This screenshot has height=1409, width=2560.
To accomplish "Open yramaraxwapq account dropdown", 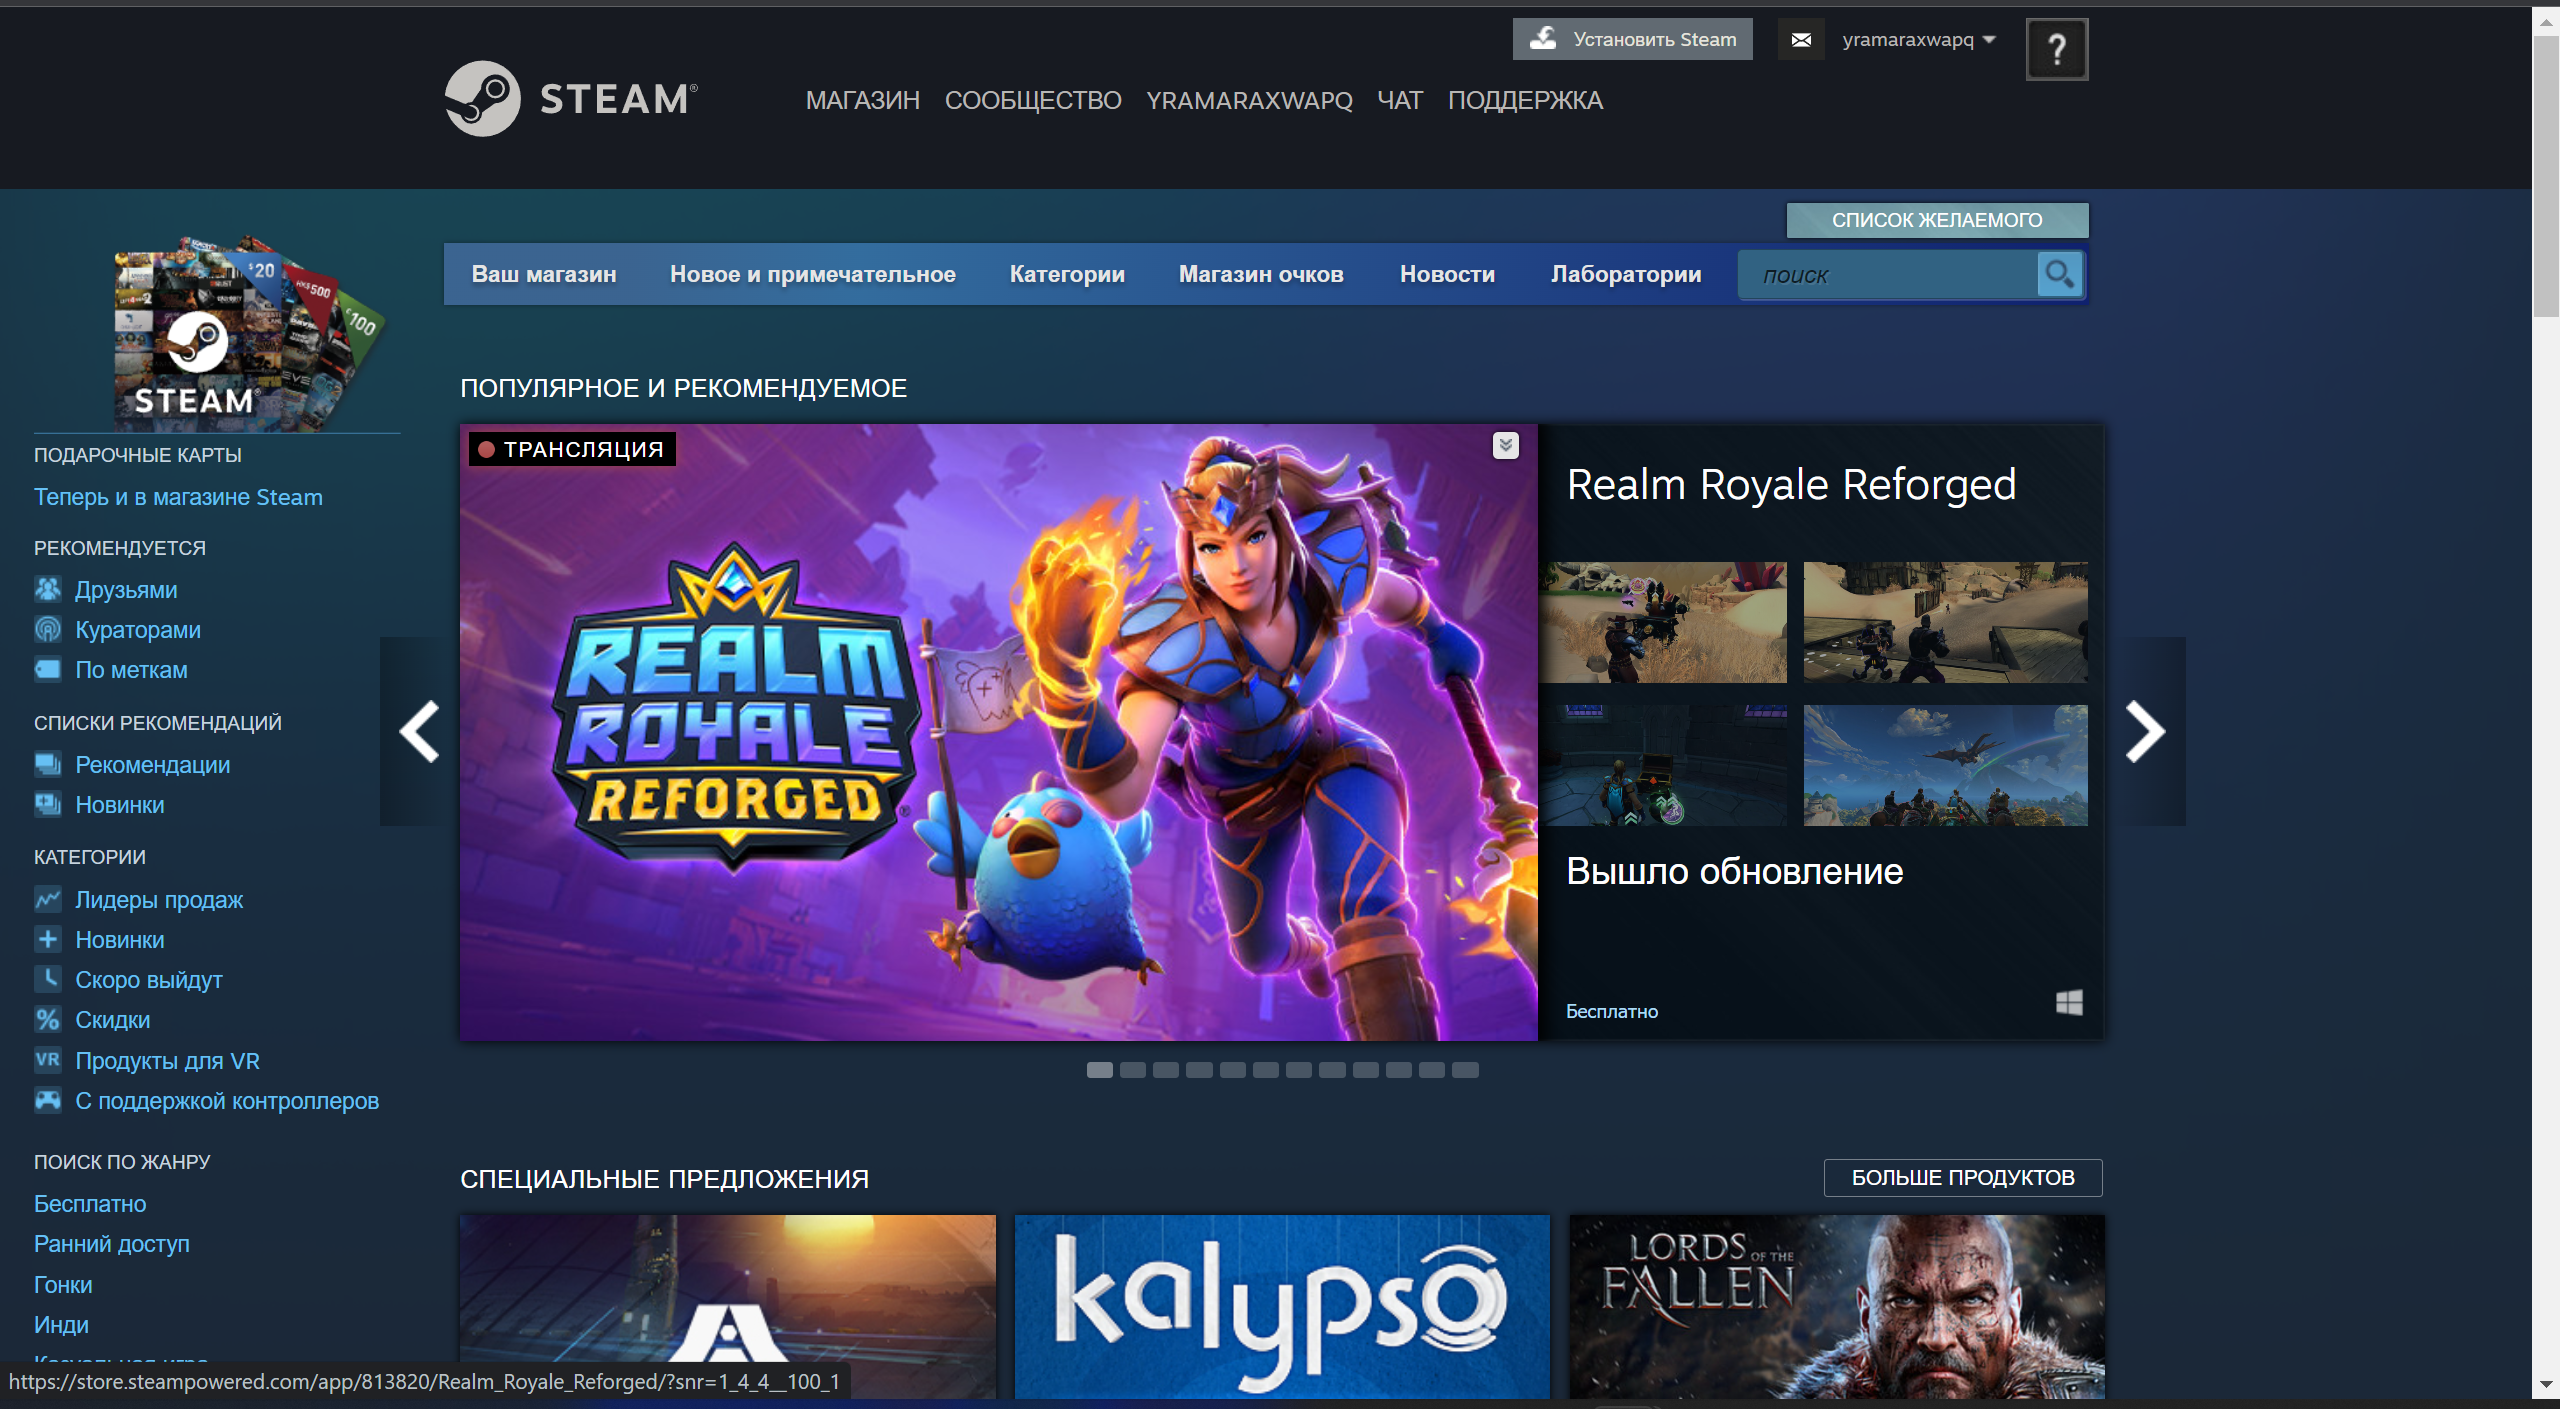I will tap(1919, 40).
